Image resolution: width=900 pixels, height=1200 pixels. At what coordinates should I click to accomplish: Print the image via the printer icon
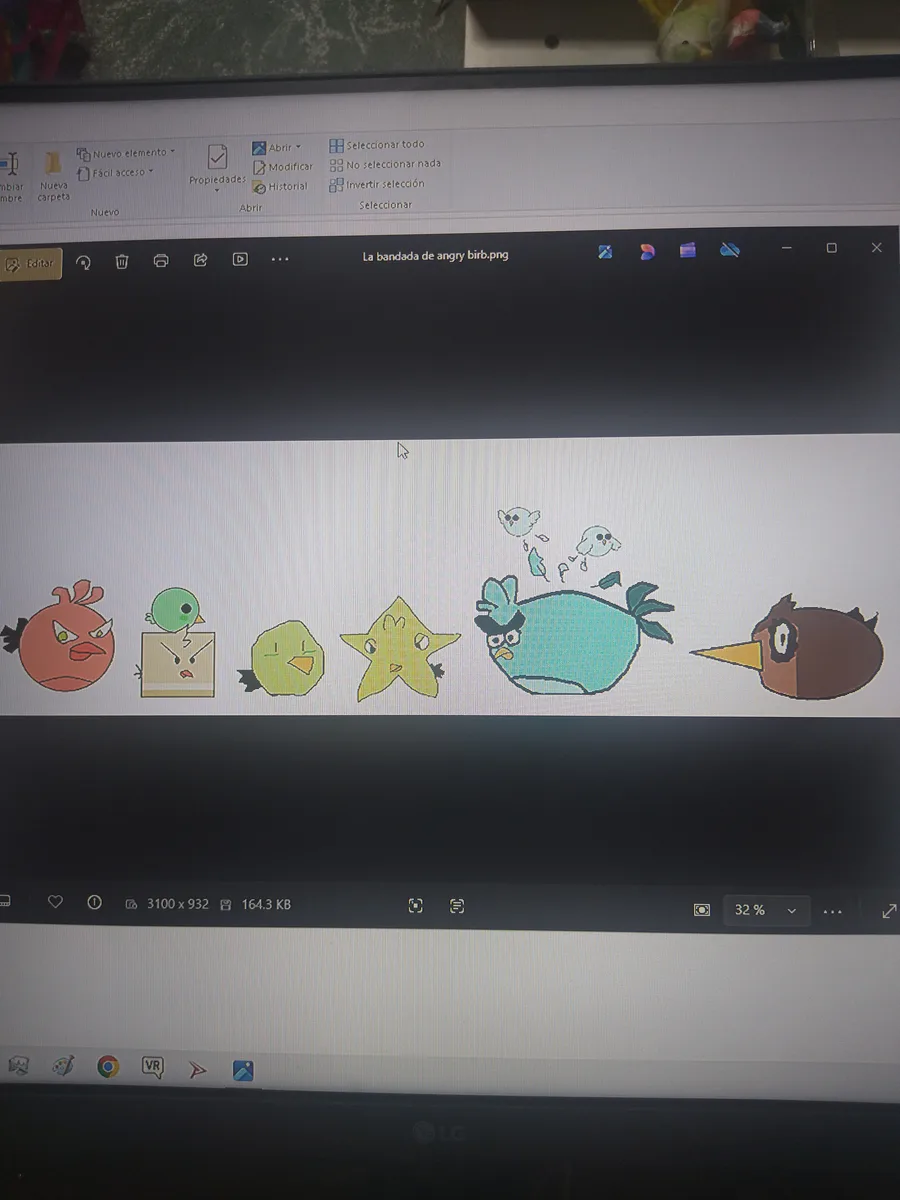pos(161,261)
